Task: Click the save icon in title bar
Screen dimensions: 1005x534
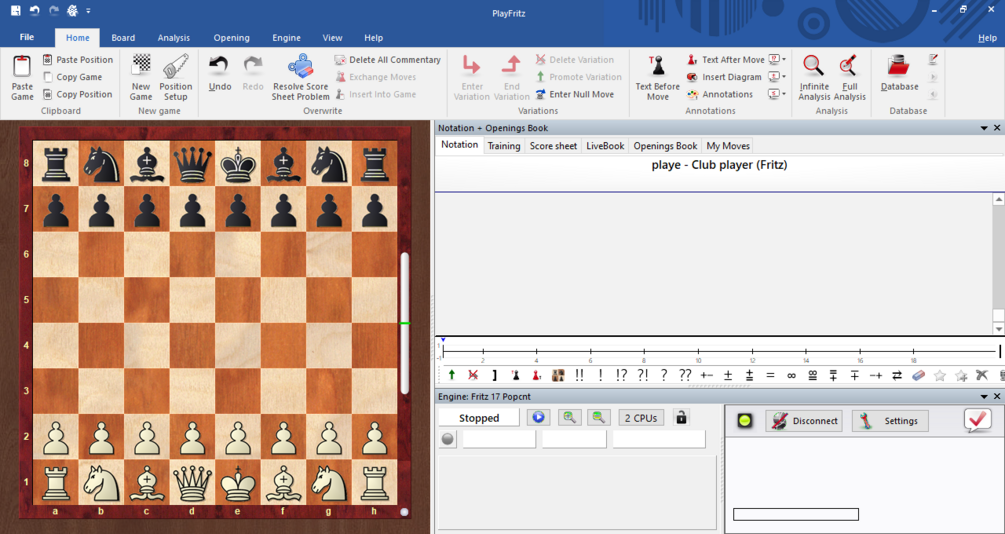Action: coord(16,10)
